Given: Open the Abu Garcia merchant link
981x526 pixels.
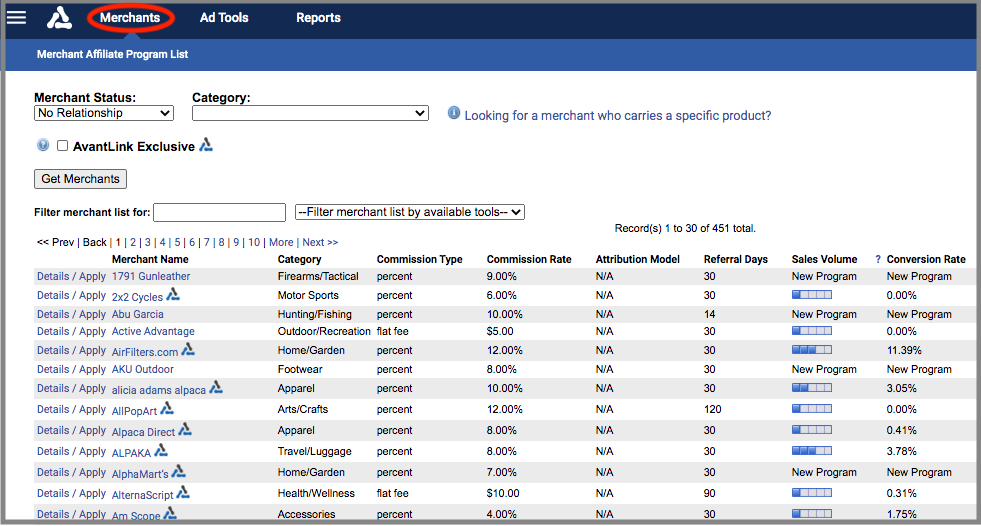Looking at the screenshot, I should point(138,314).
